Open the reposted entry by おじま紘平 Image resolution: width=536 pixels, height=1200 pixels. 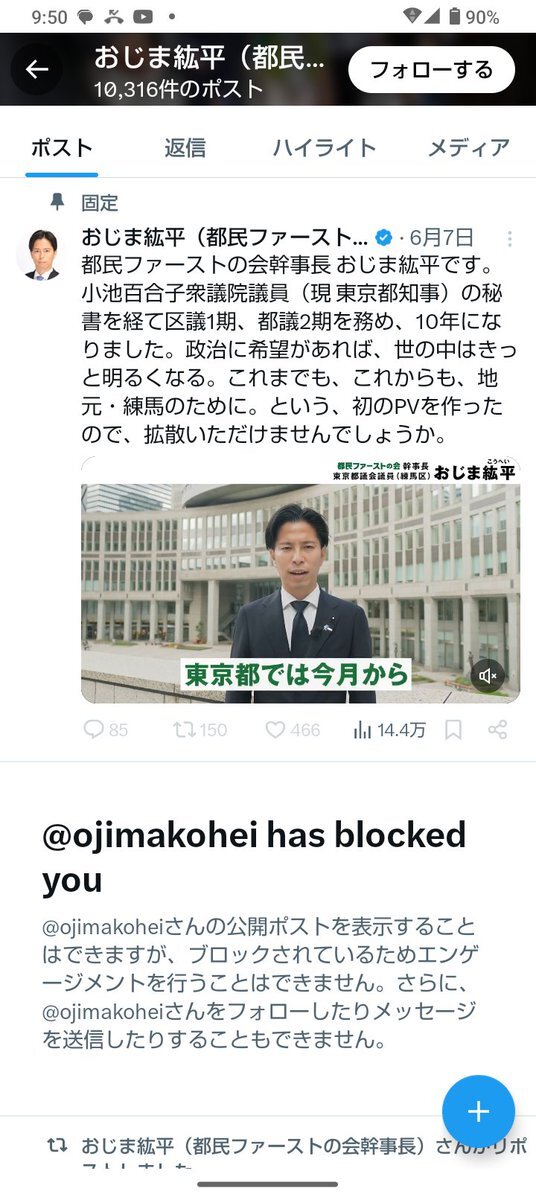tap(288, 1152)
